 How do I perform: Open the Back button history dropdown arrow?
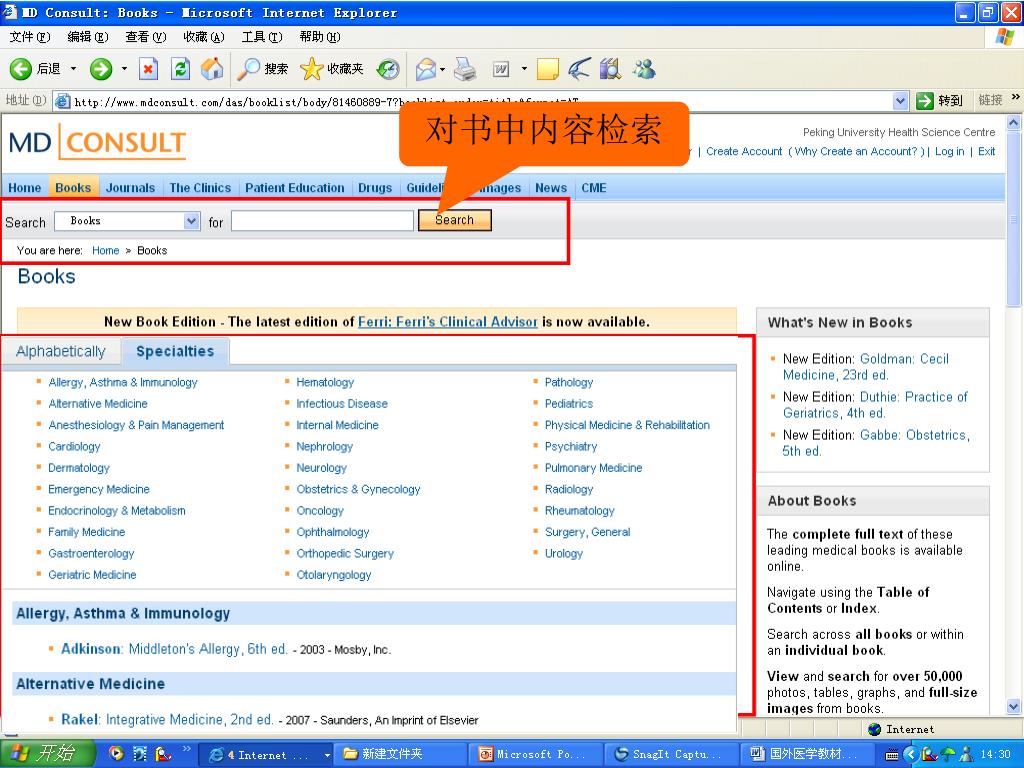coord(73,69)
